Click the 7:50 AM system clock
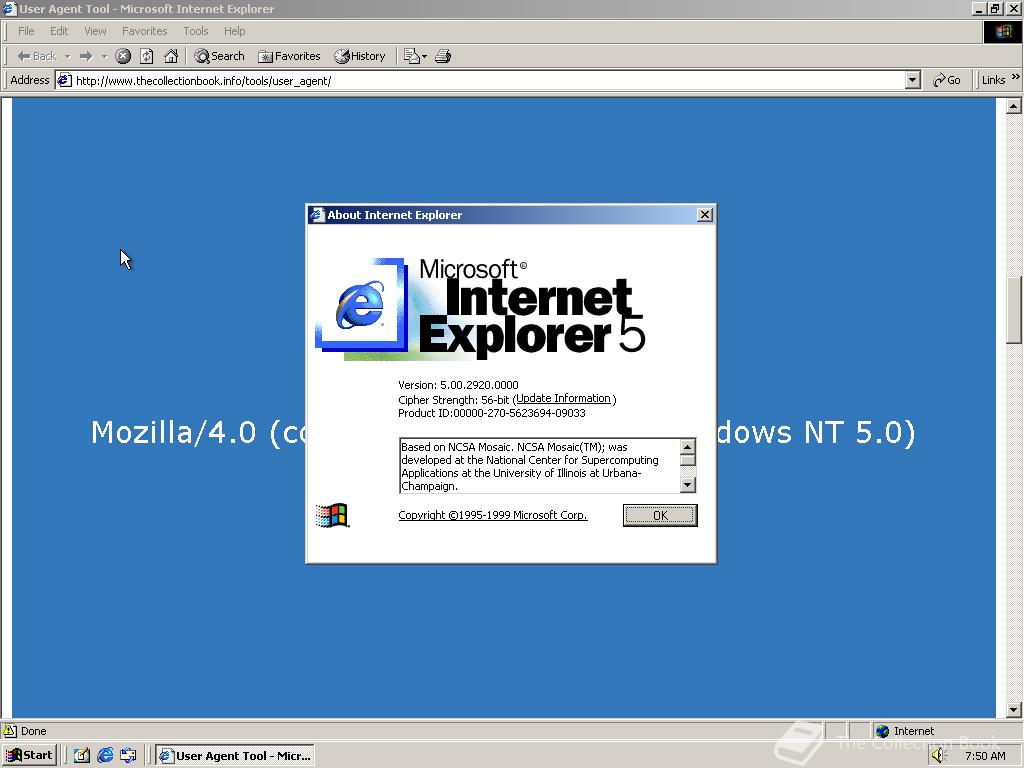The height and width of the screenshot is (768, 1024). 985,756
